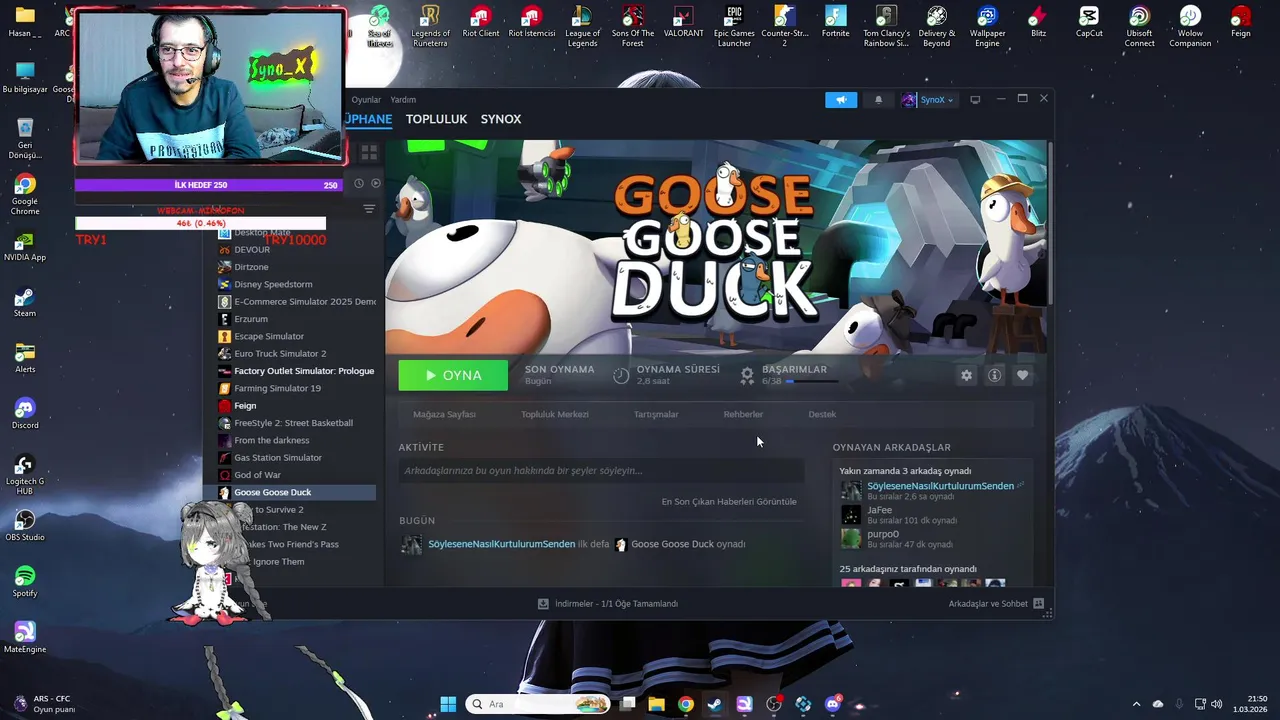Open Rehberler tab
The image size is (1280, 720).
(x=743, y=414)
